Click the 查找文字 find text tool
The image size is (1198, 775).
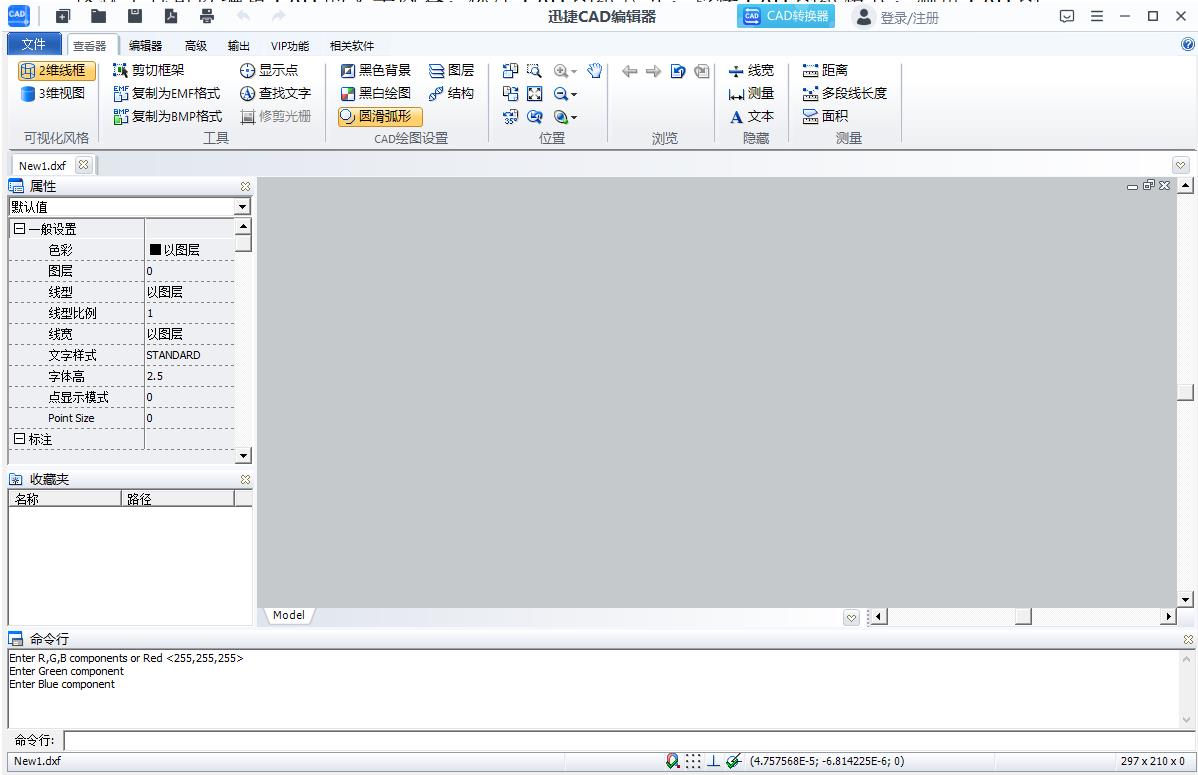coord(275,94)
